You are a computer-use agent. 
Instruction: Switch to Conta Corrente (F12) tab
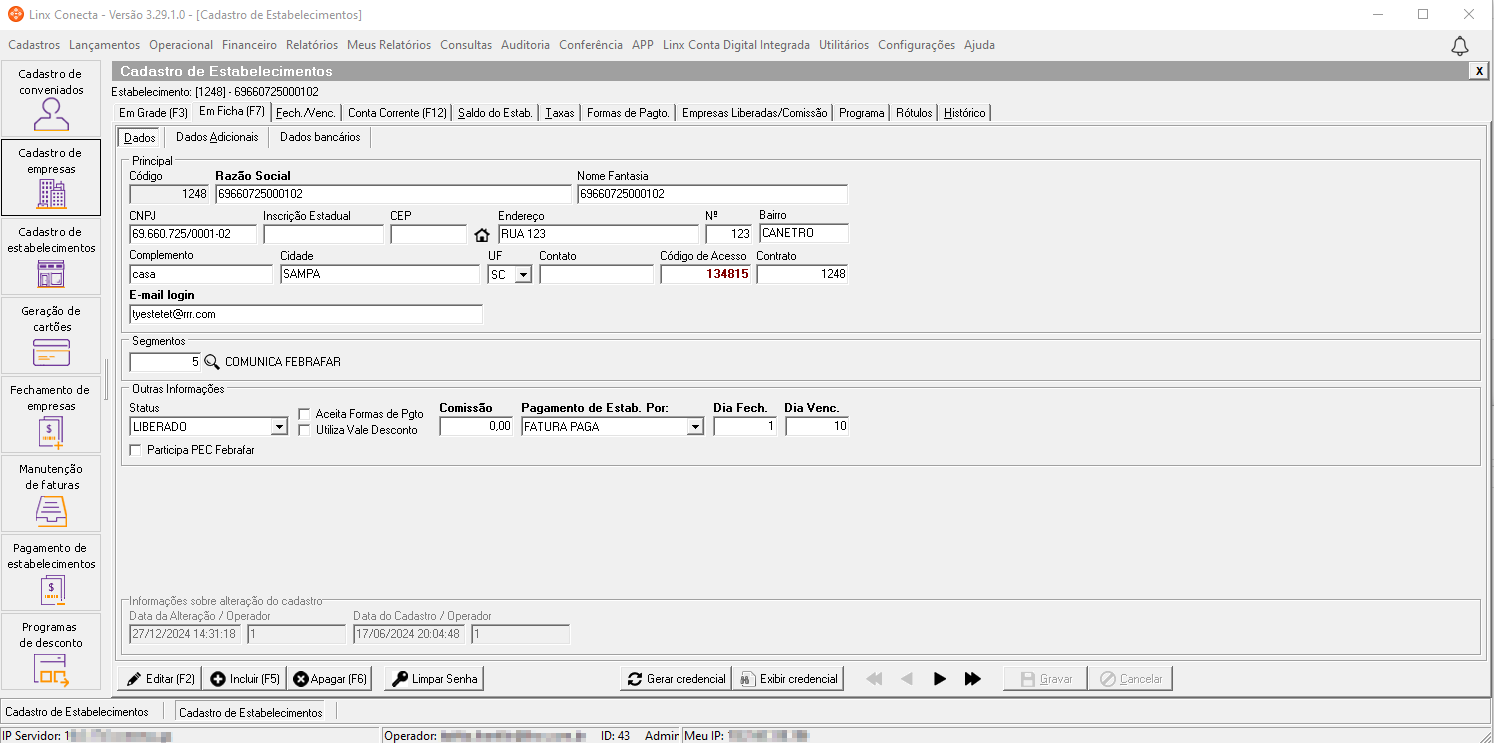pyautogui.click(x=397, y=113)
